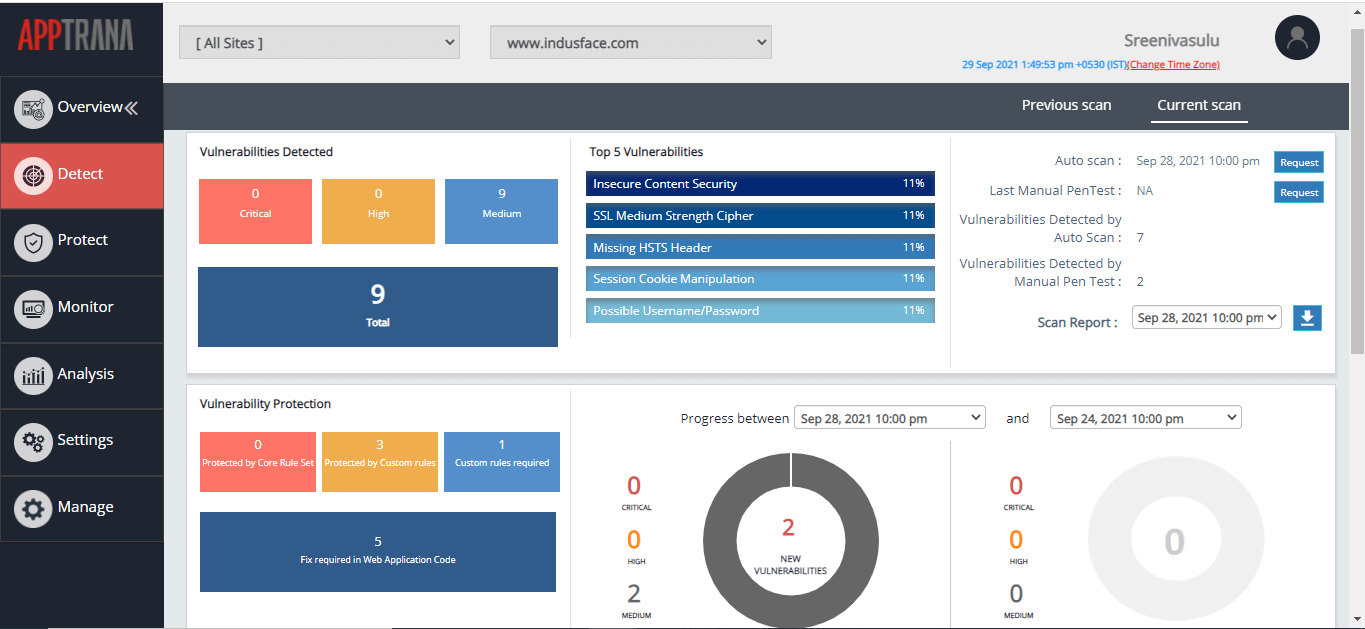1365x629 pixels.
Task: Open the All Sites dropdown
Action: point(319,42)
